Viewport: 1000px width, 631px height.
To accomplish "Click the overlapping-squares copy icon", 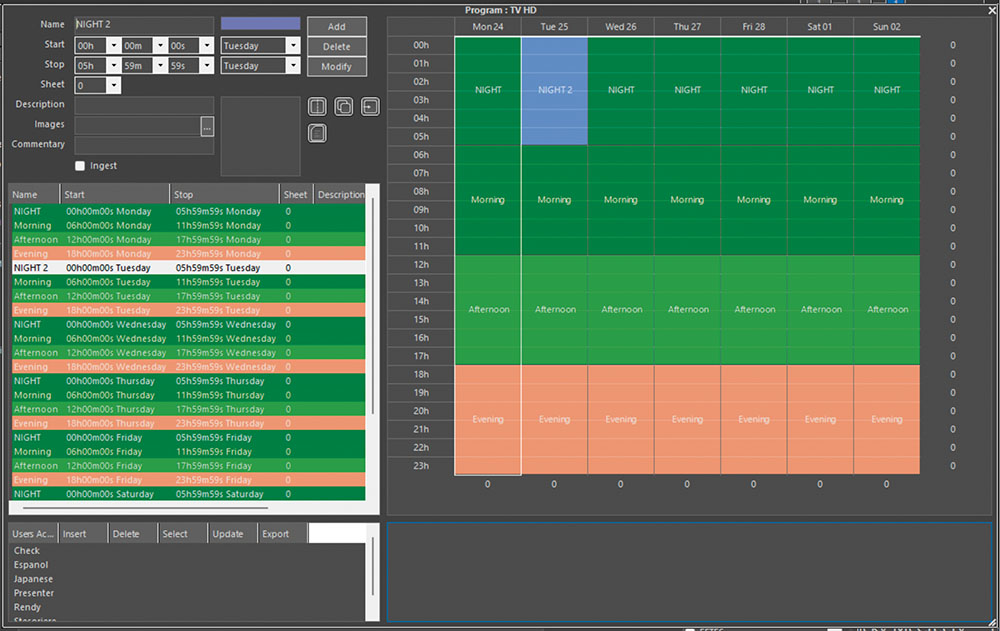I will tap(344, 106).
